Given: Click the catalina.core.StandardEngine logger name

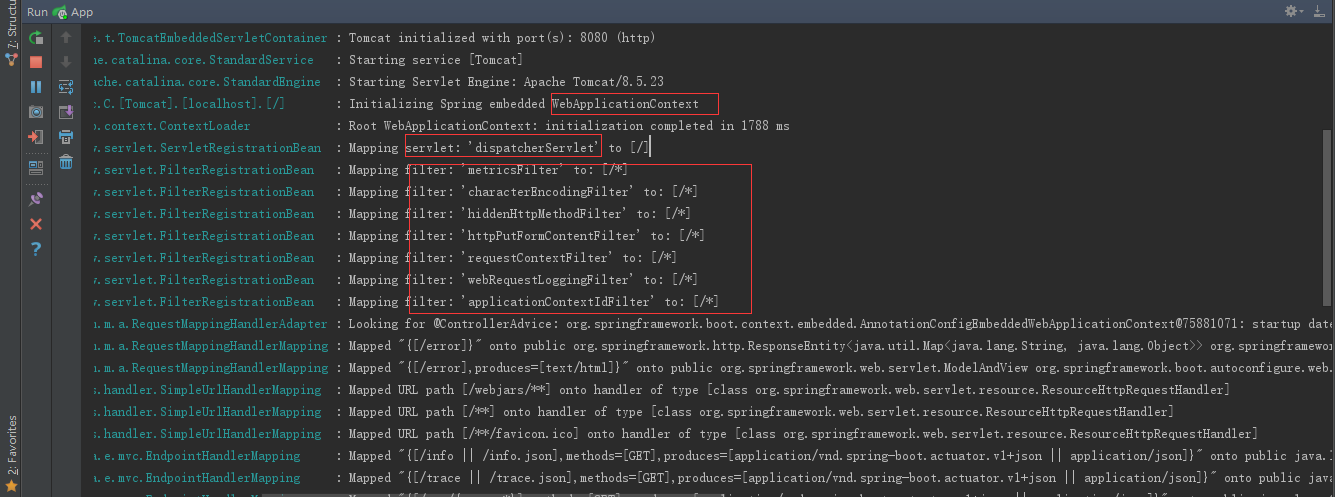Looking at the screenshot, I should (206, 82).
